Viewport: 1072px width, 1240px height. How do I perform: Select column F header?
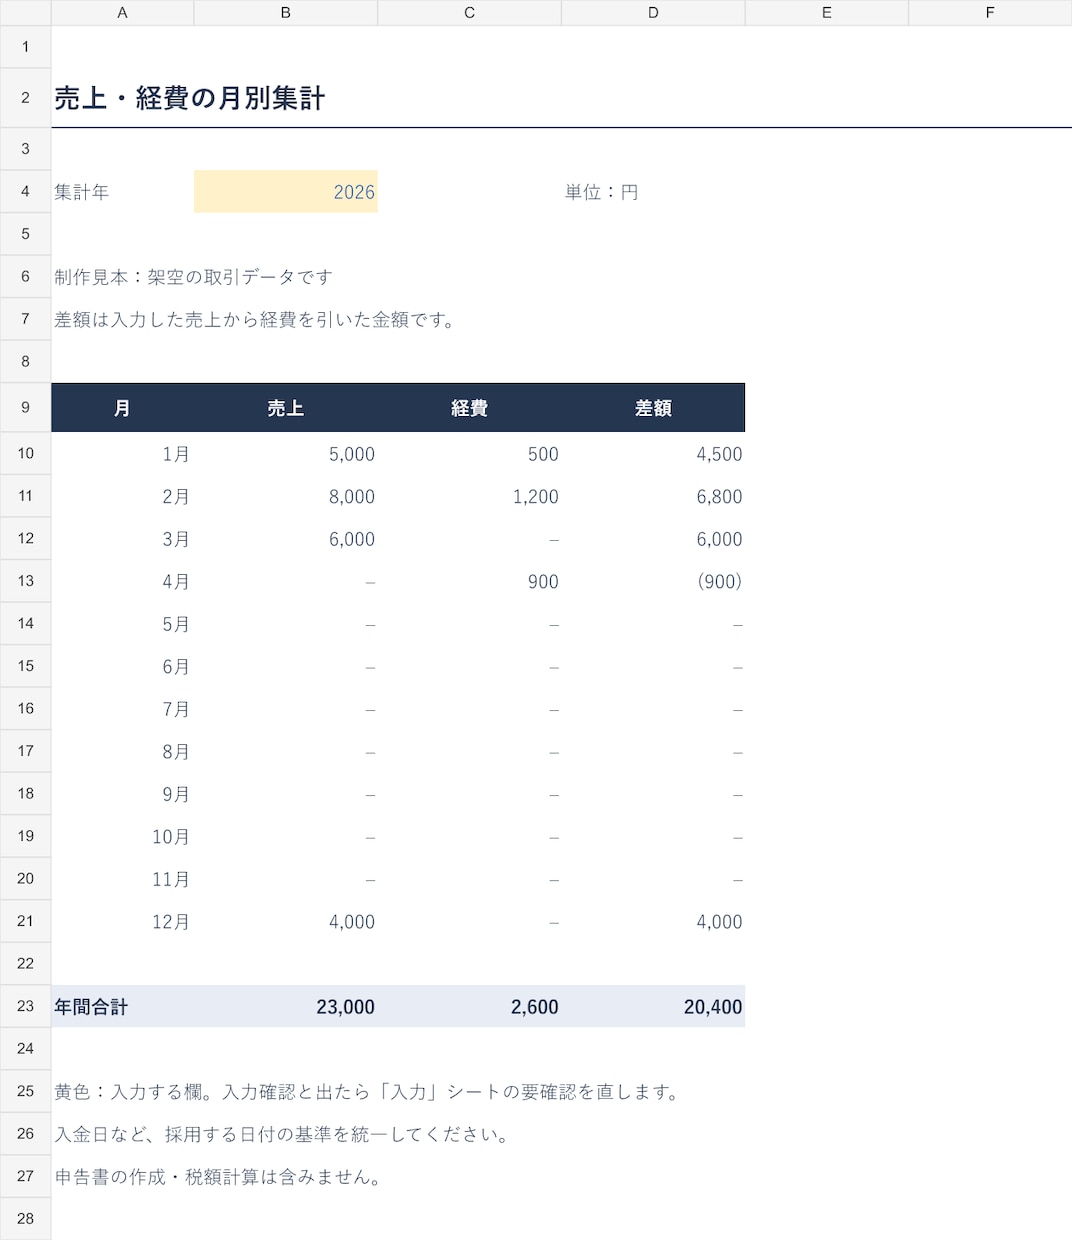[x=990, y=12]
